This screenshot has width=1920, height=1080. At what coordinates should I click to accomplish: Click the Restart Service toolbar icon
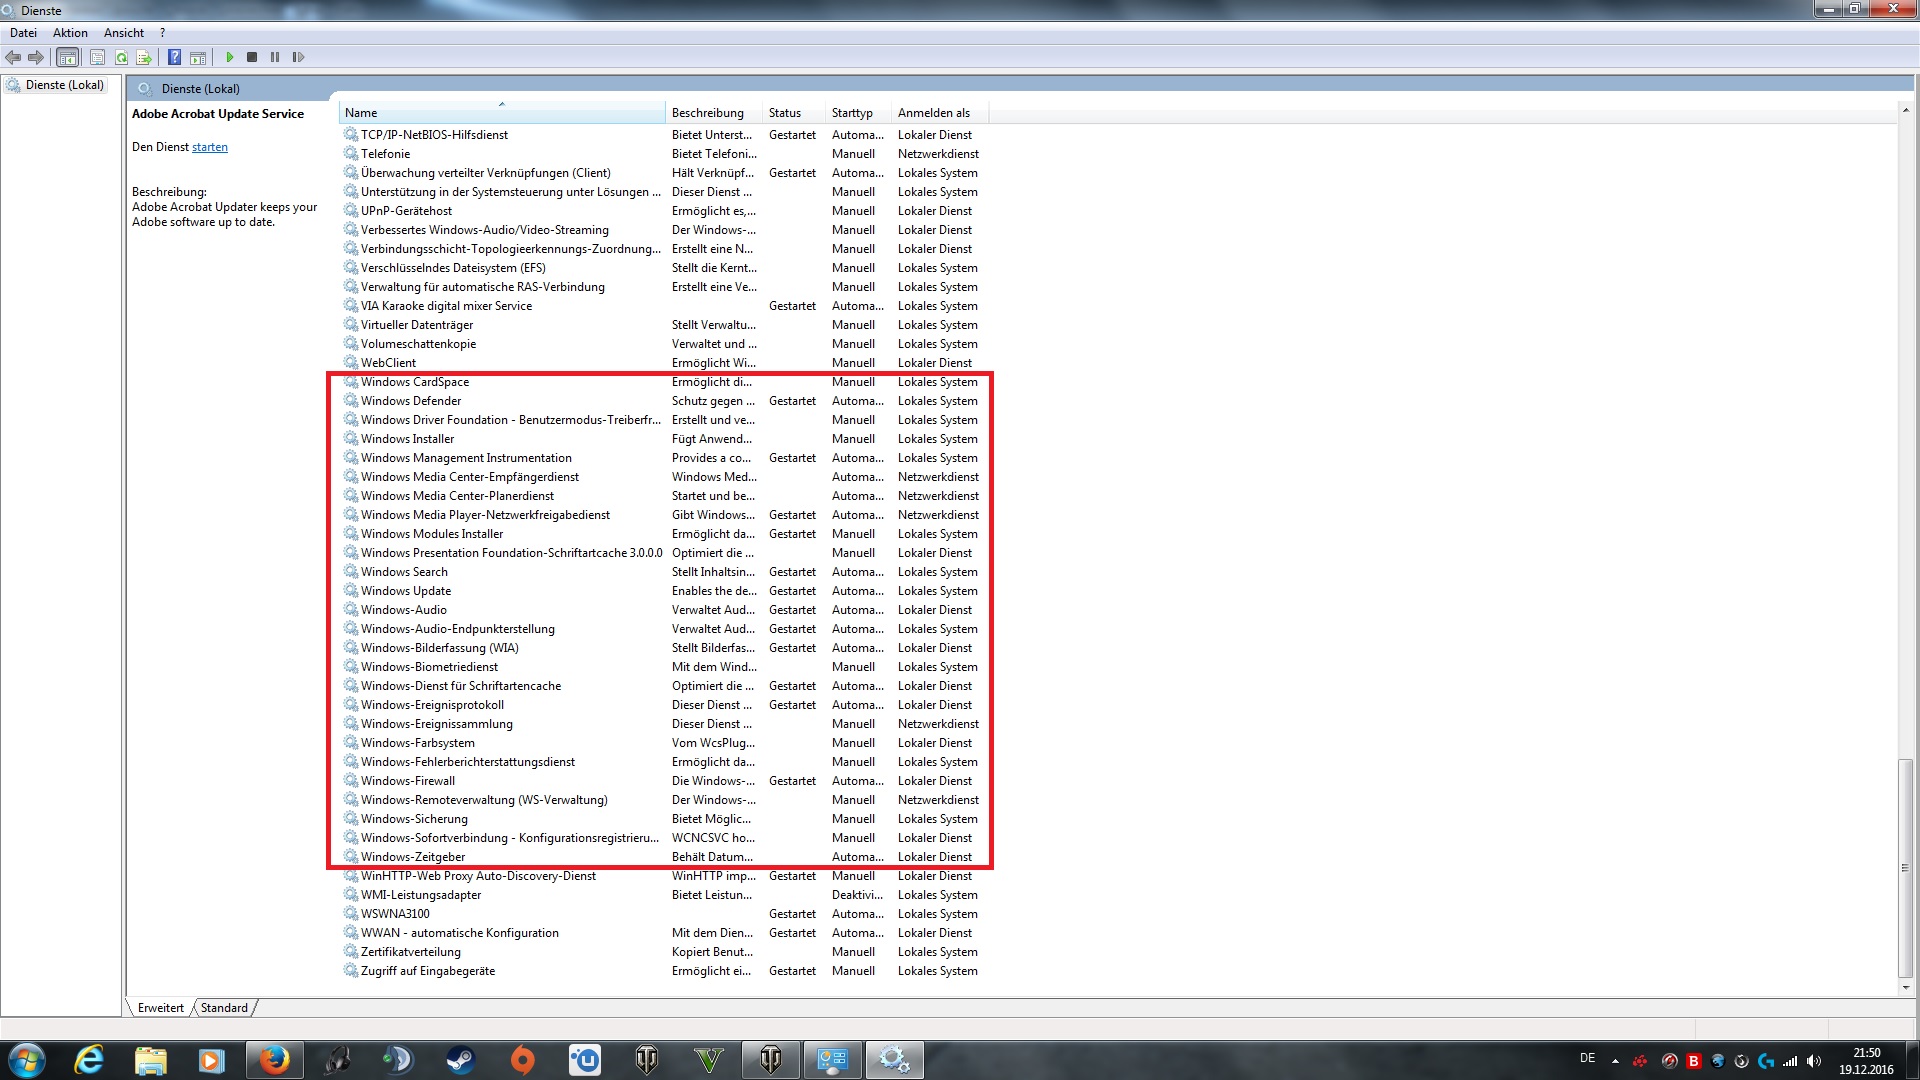point(298,58)
